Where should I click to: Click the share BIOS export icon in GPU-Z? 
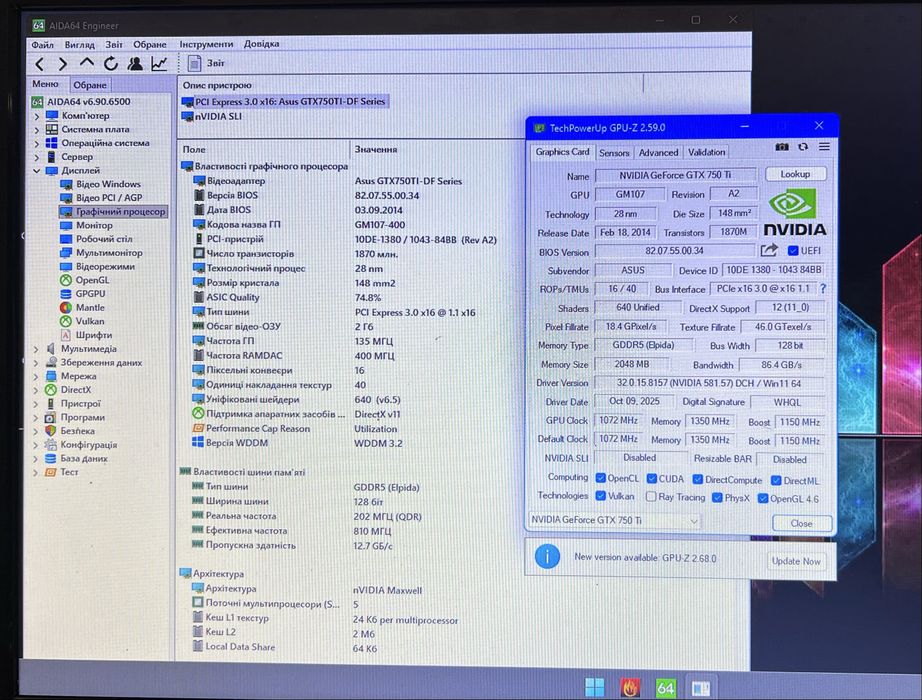tap(769, 251)
